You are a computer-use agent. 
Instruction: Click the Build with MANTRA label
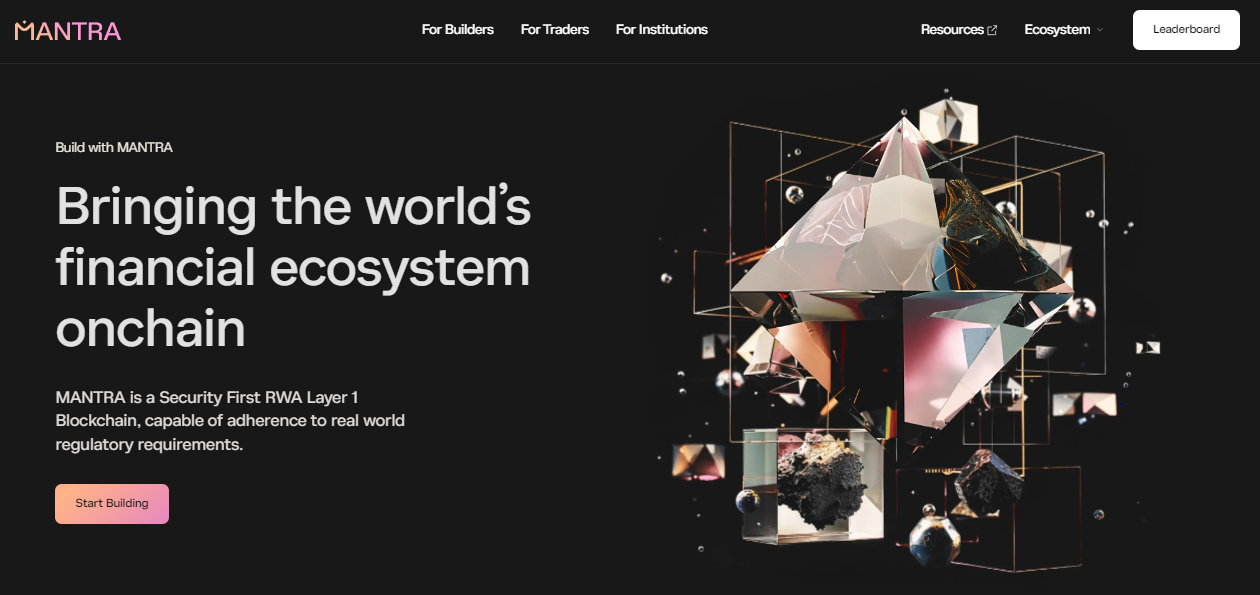[x=114, y=147]
